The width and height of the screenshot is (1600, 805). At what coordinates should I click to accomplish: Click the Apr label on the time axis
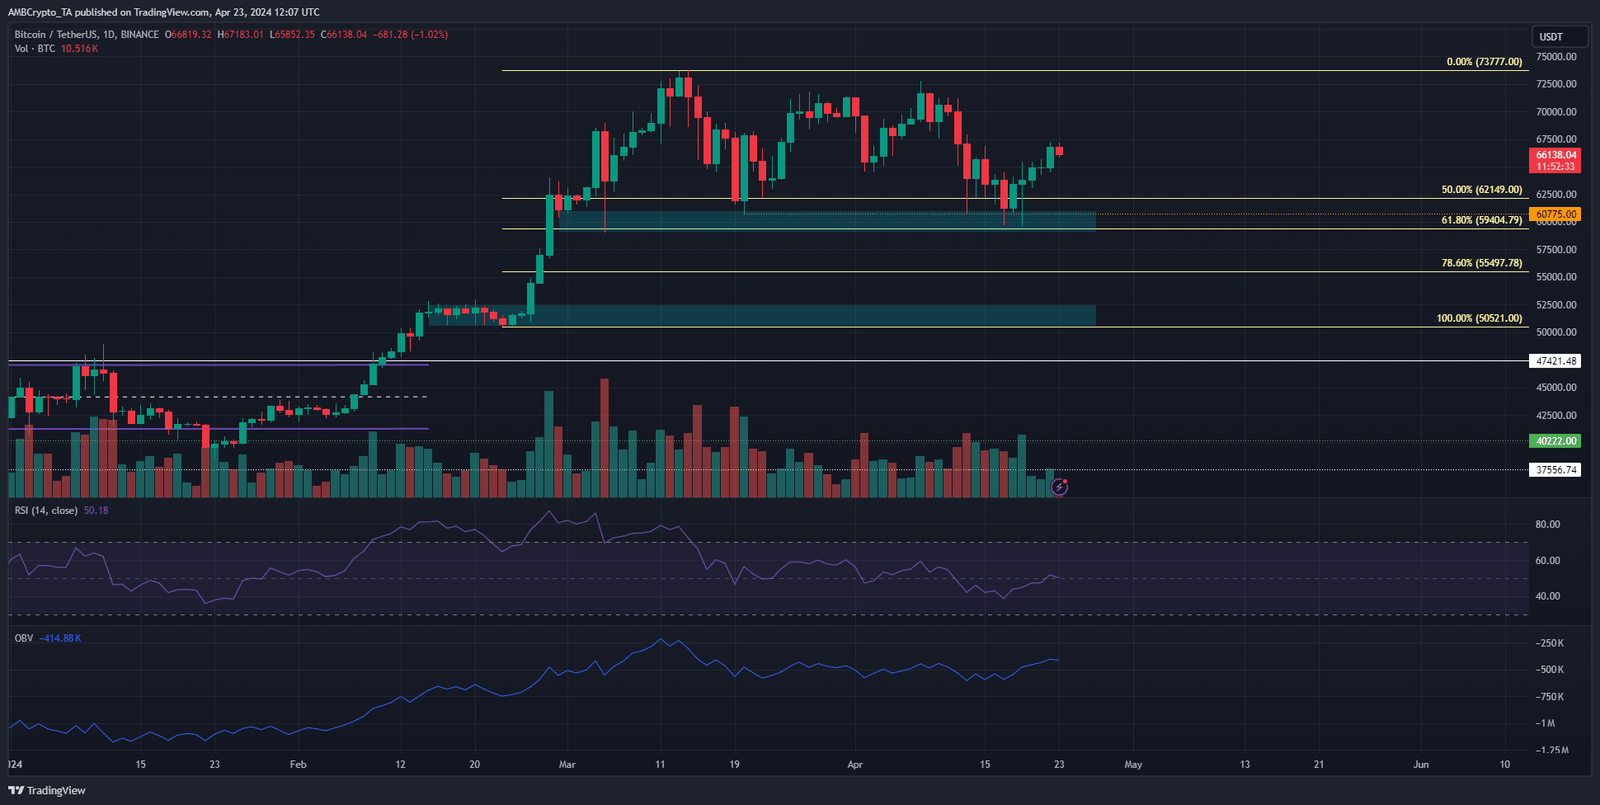[x=855, y=765]
